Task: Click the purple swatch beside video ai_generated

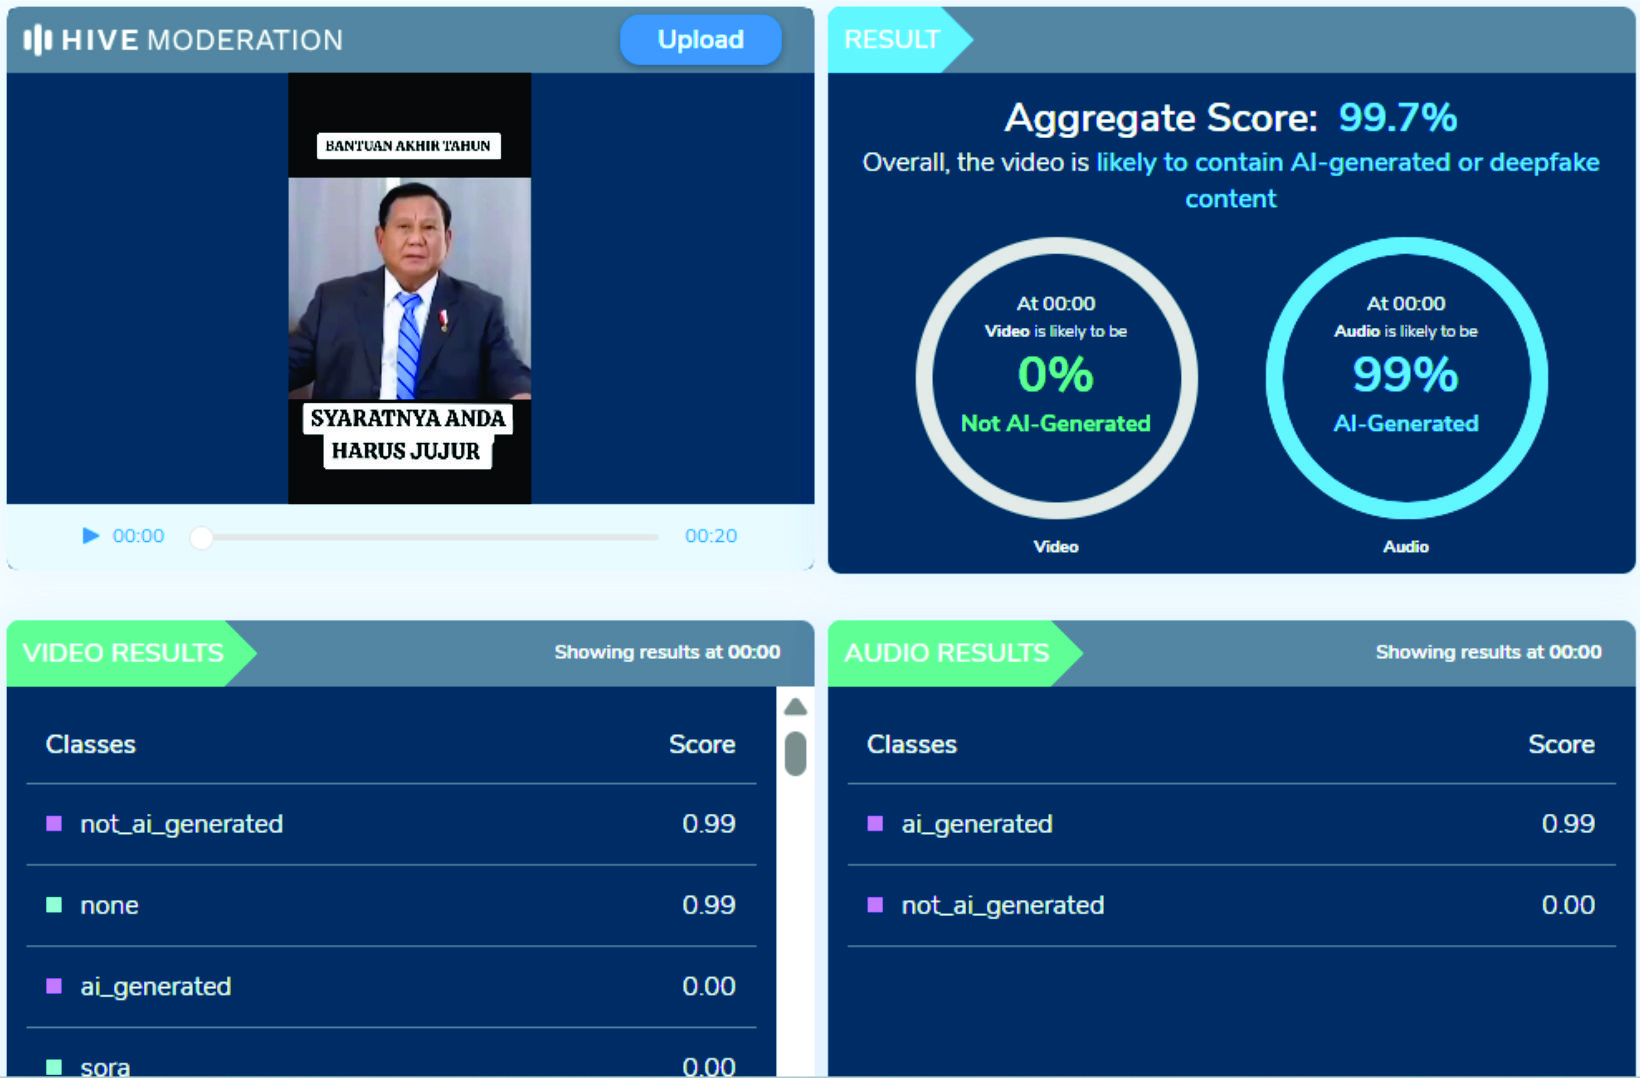Action: tap(54, 986)
